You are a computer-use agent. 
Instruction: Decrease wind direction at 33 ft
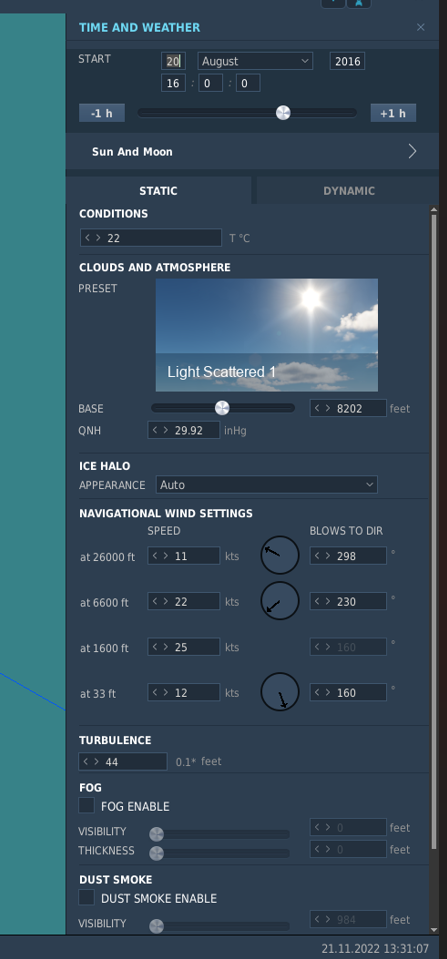(x=317, y=692)
